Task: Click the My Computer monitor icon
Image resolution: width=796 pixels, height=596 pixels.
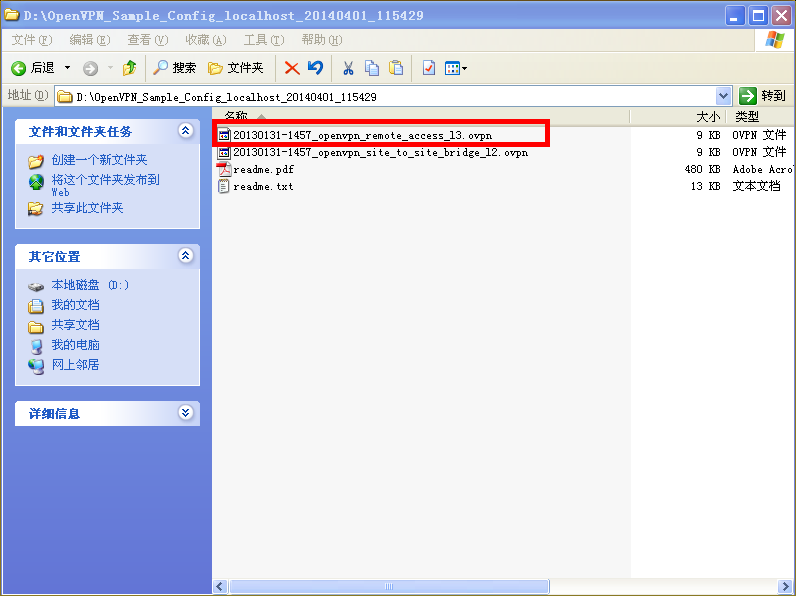Action: point(36,346)
